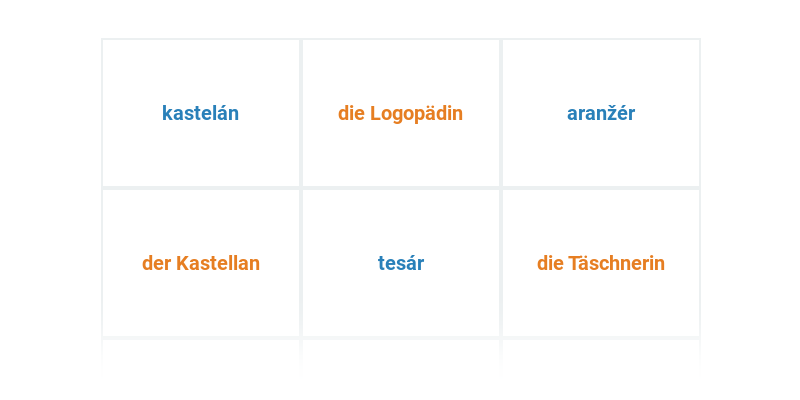The image size is (800, 400).
Task: Pick the orange card right of tesár
Action: coord(601,263)
